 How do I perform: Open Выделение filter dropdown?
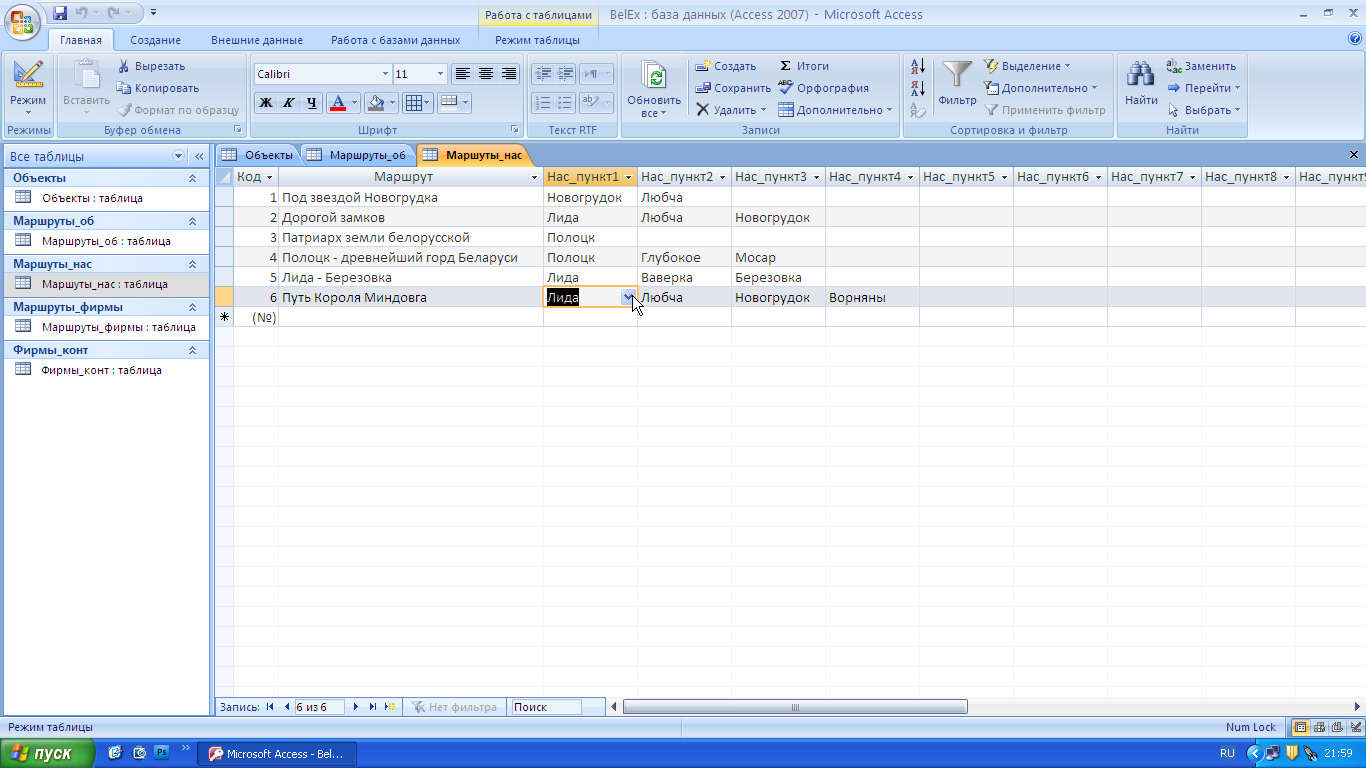[x=1027, y=66]
